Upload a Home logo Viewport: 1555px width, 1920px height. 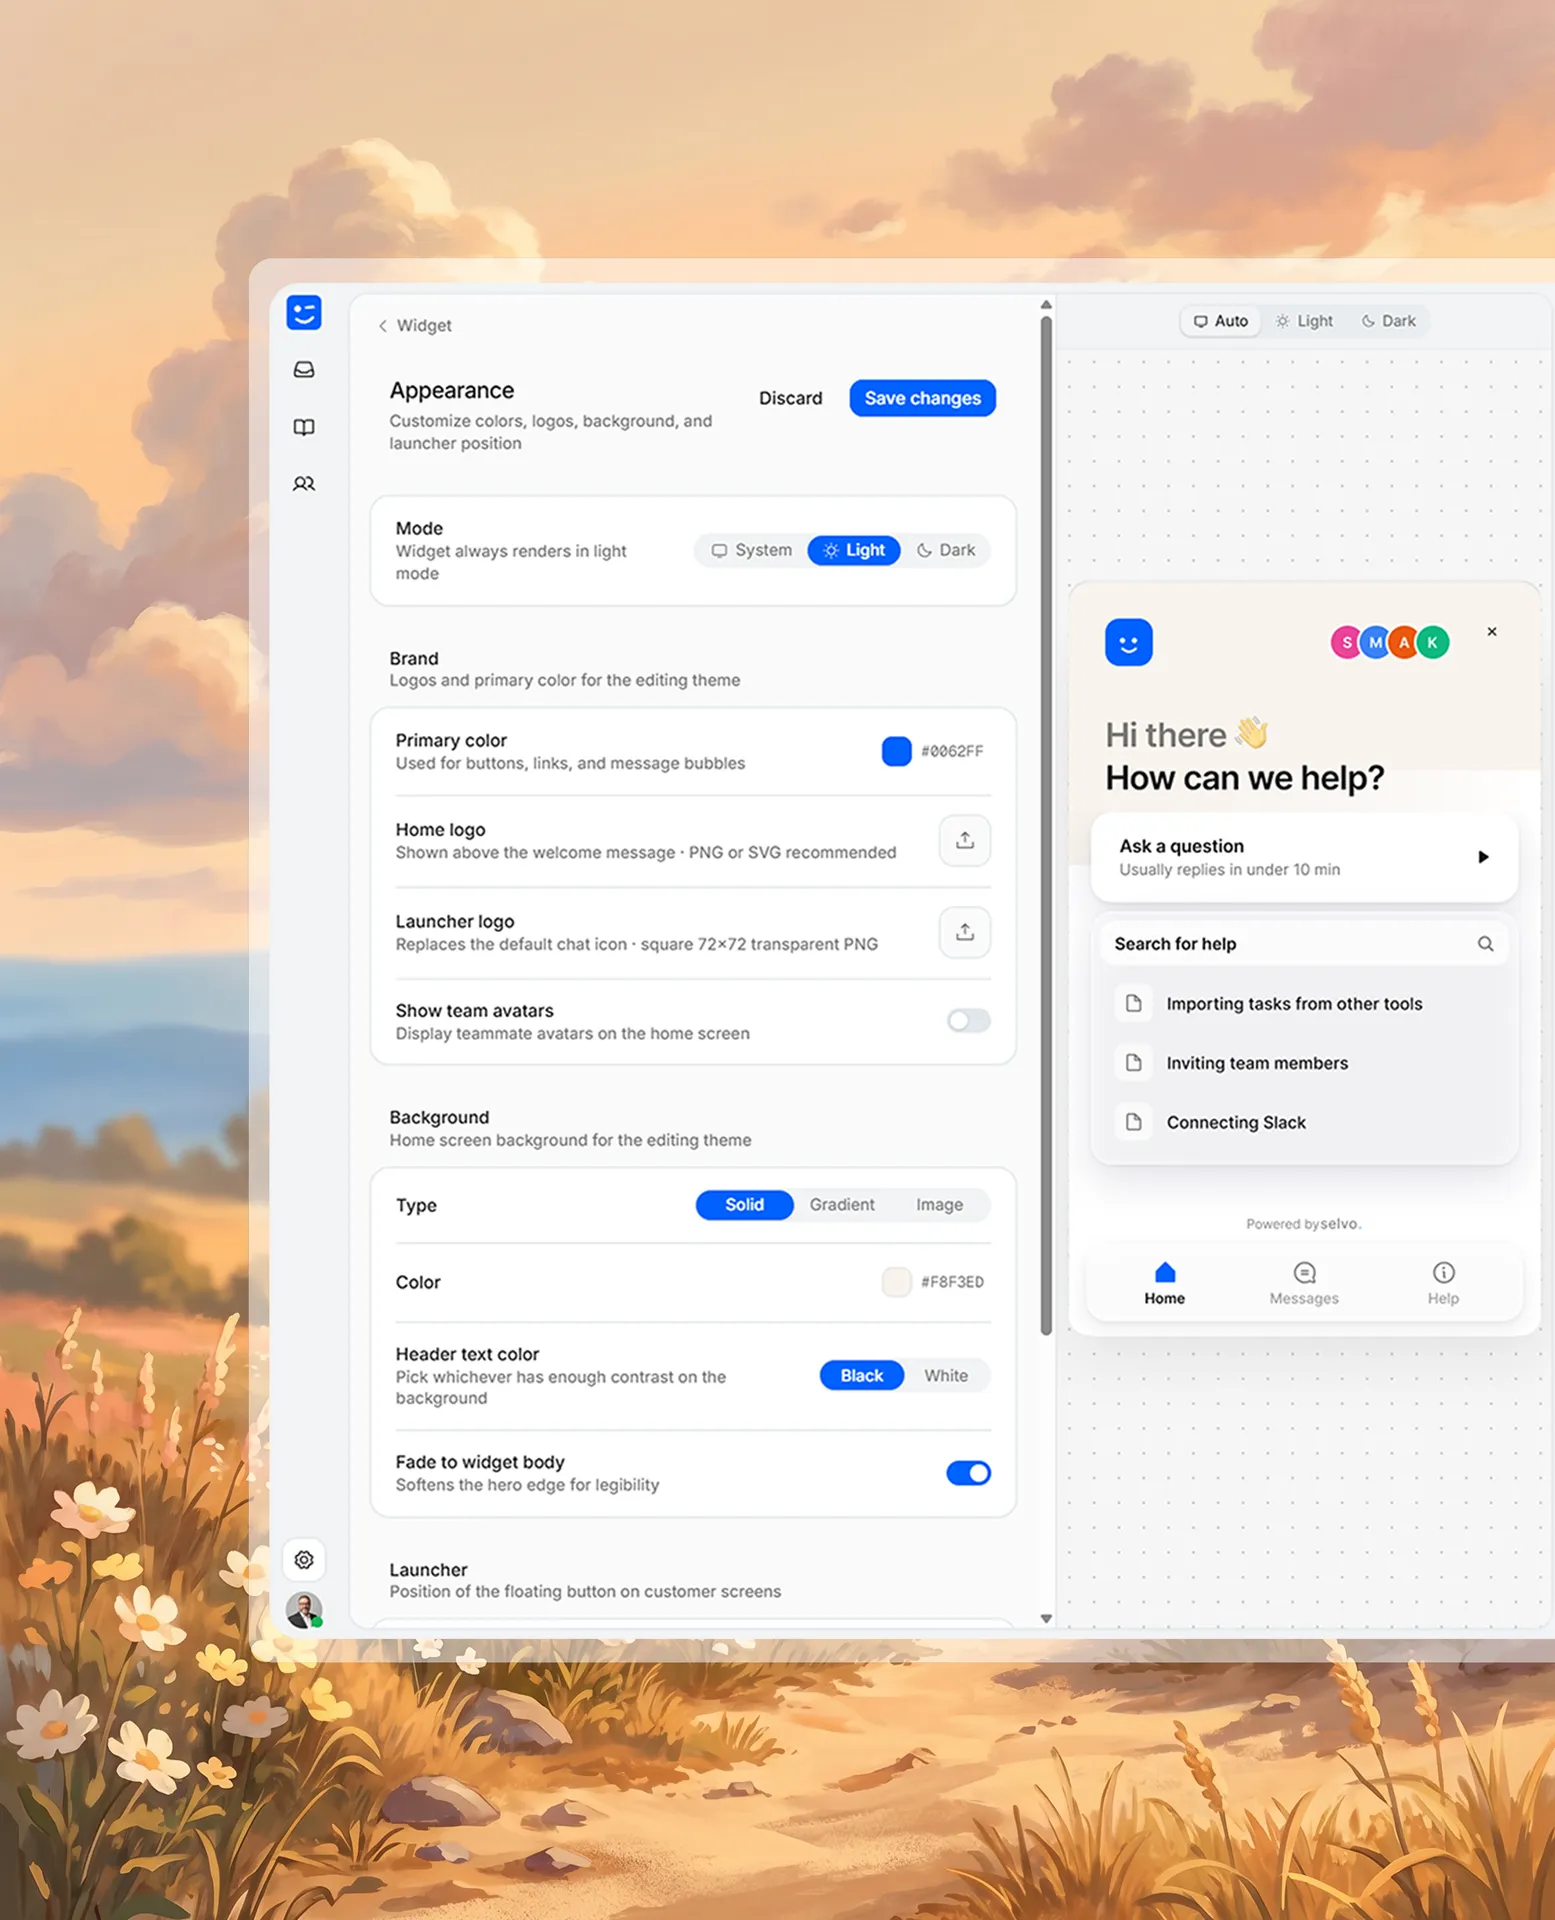965,840
